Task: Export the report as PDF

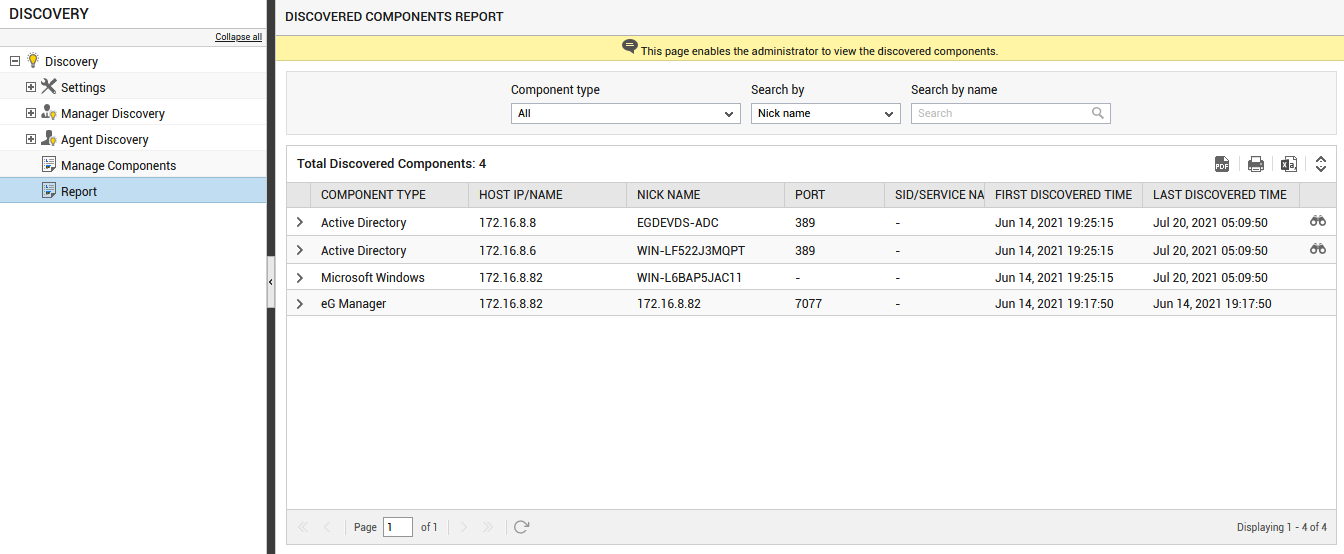Action: (1222, 164)
